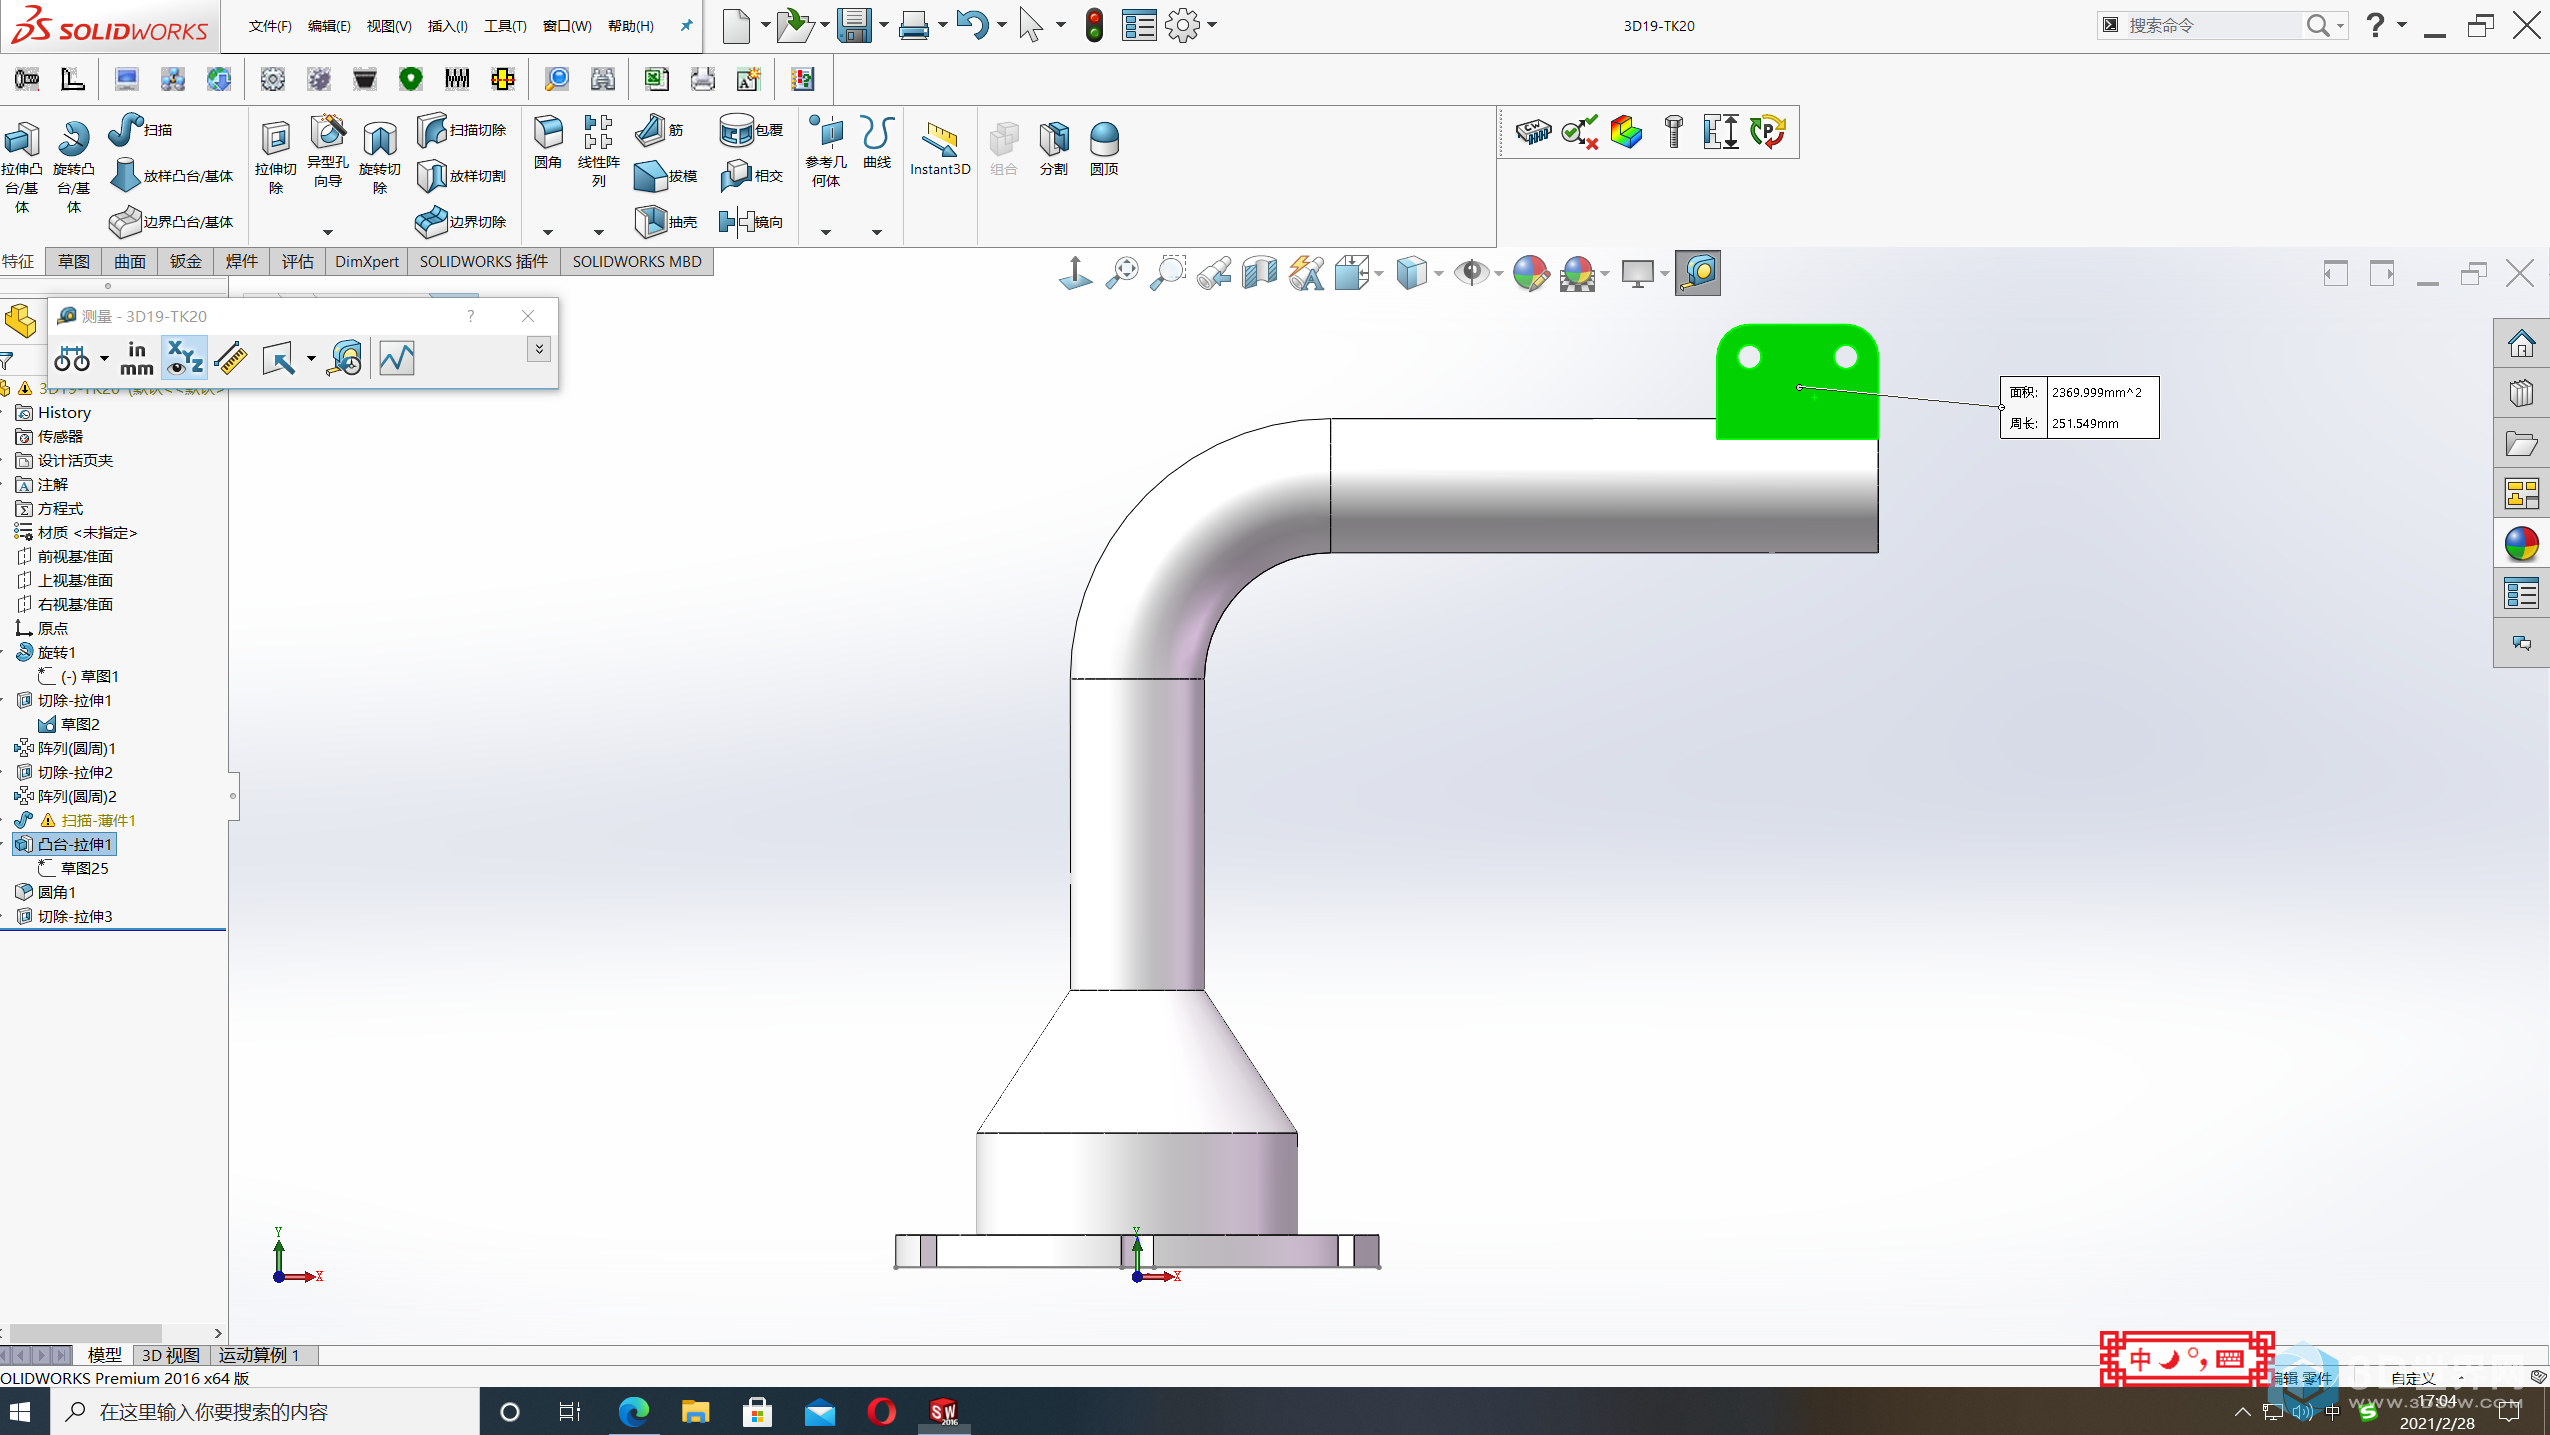This screenshot has width=2550, height=1435.
Task: Click the Split (分割) tool
Action: (1054, 148)
